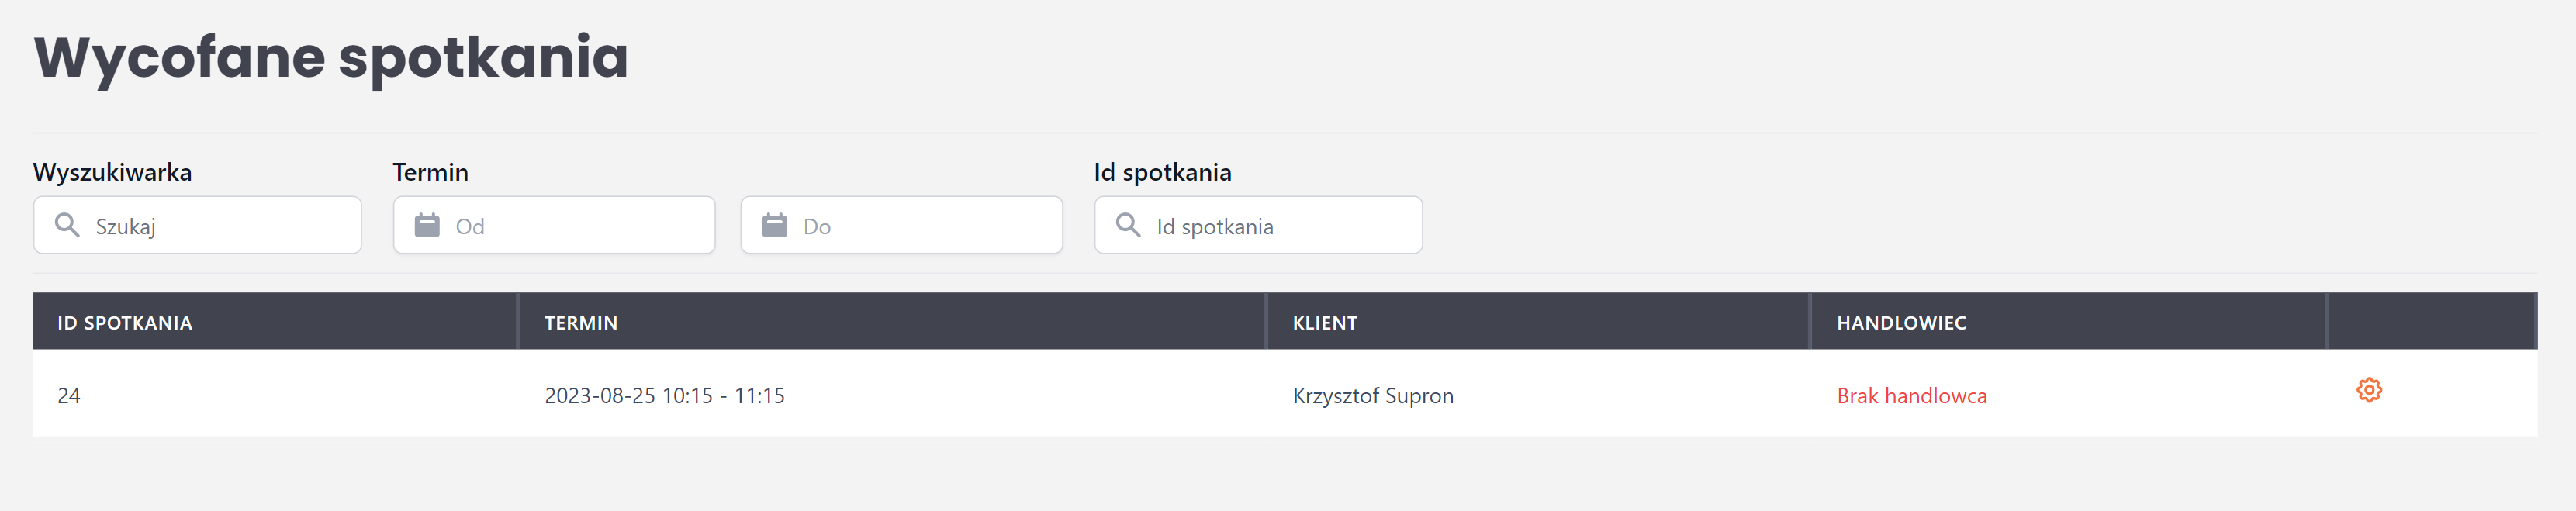Sort by HANDLOWIEC column header
2576x511 pixels.
click(x=1901, y=323)
